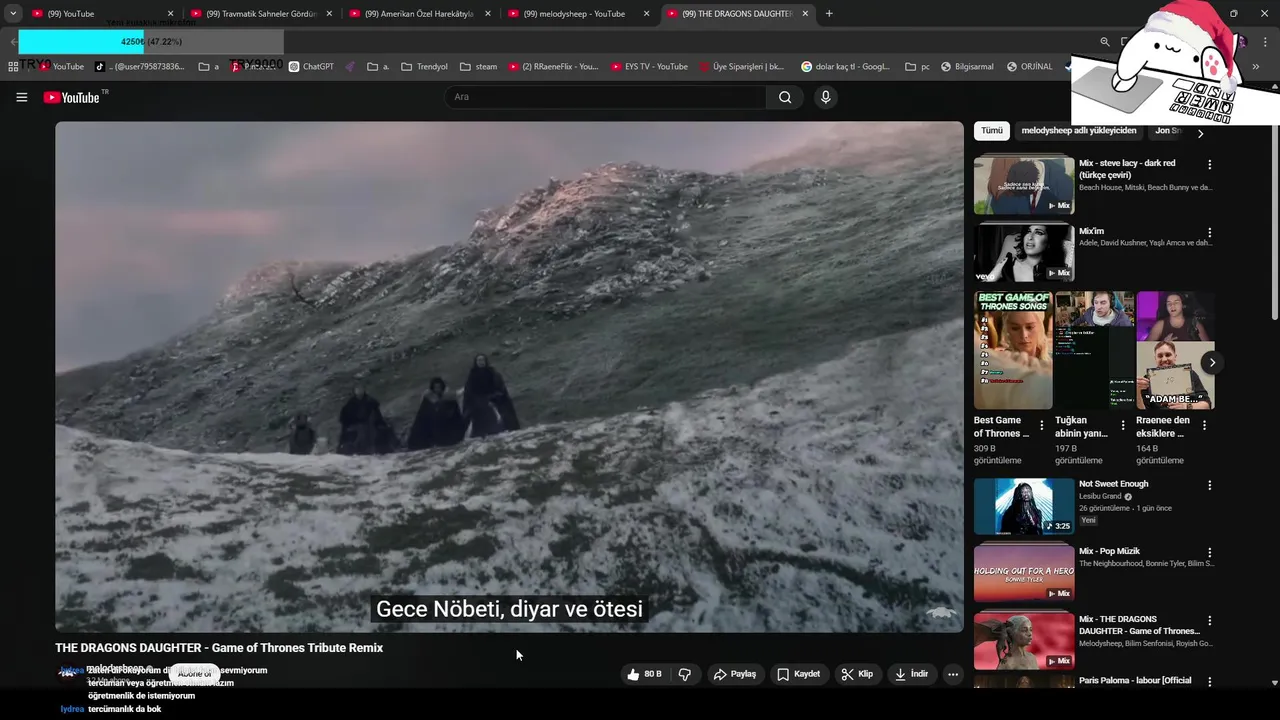1280x720 pixels.
Task: Download the video with İndir
Action: (x=911, y=674)
